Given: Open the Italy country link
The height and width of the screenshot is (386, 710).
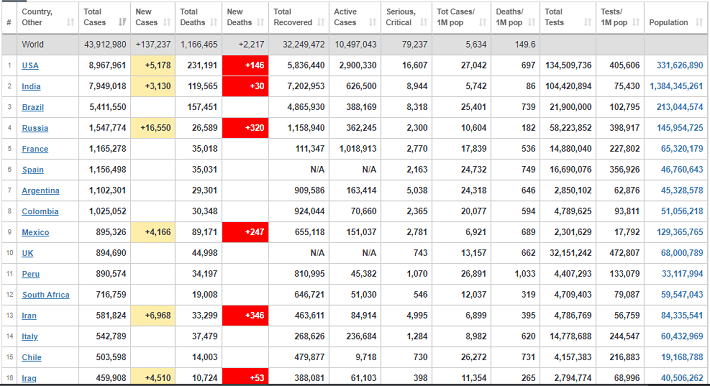Looking at the screenshot, I should [30, 337].
